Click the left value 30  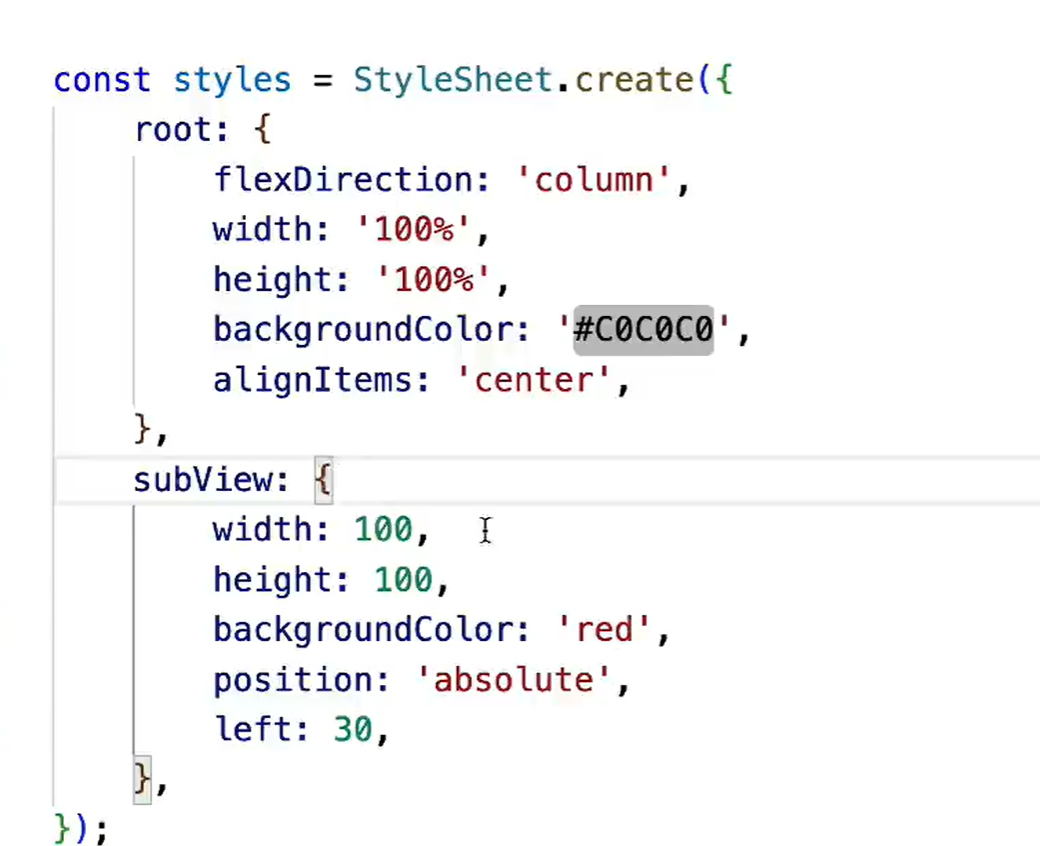point(354,730)
